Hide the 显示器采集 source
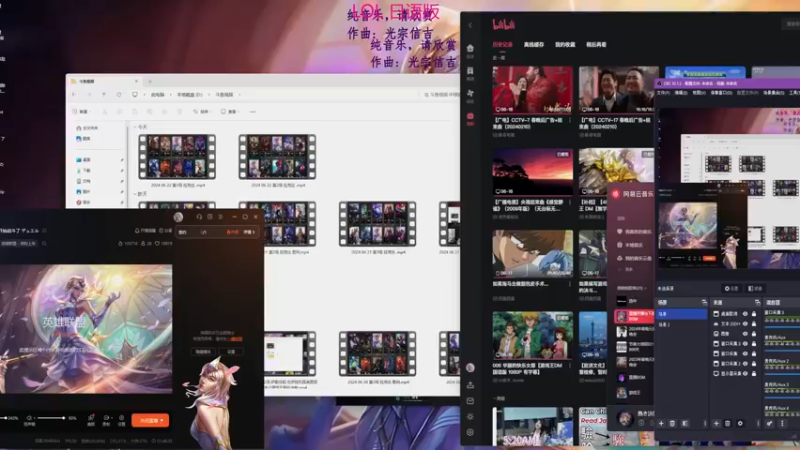800x450 pixels. click(745, 373)
